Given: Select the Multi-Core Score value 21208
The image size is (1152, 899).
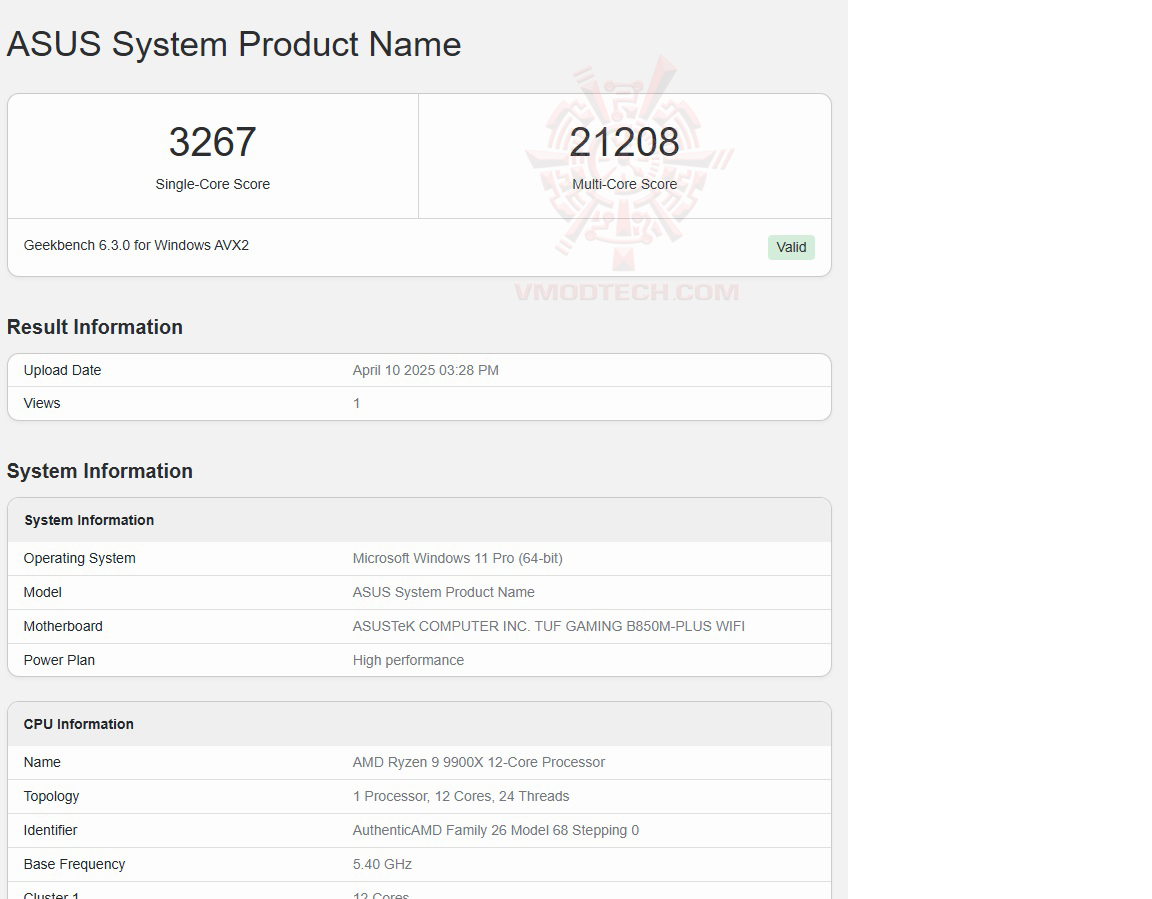Looking at the screenshot, I should (624, 141).
